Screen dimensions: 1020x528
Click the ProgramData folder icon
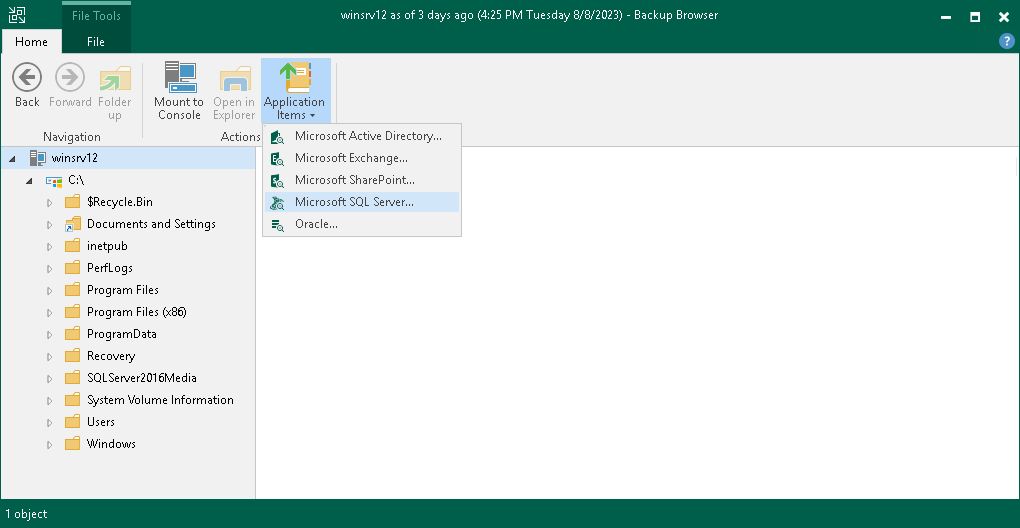click(x=73, y=334)
